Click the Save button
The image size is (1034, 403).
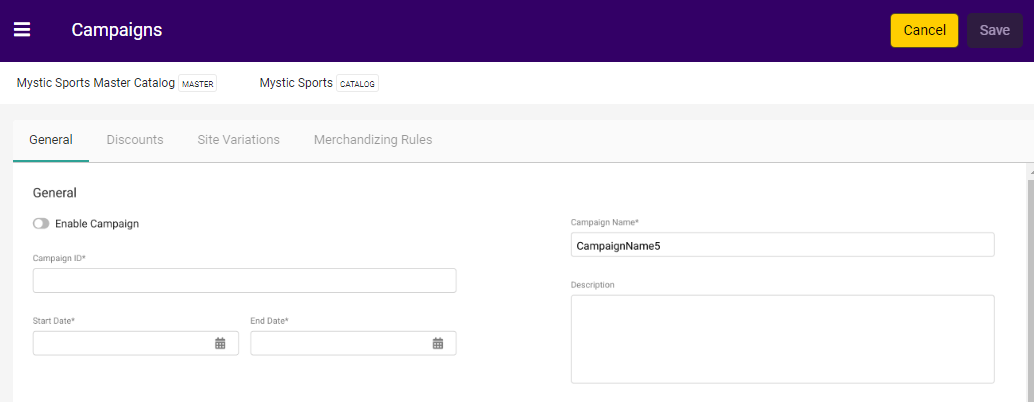[x=994, y=30]
